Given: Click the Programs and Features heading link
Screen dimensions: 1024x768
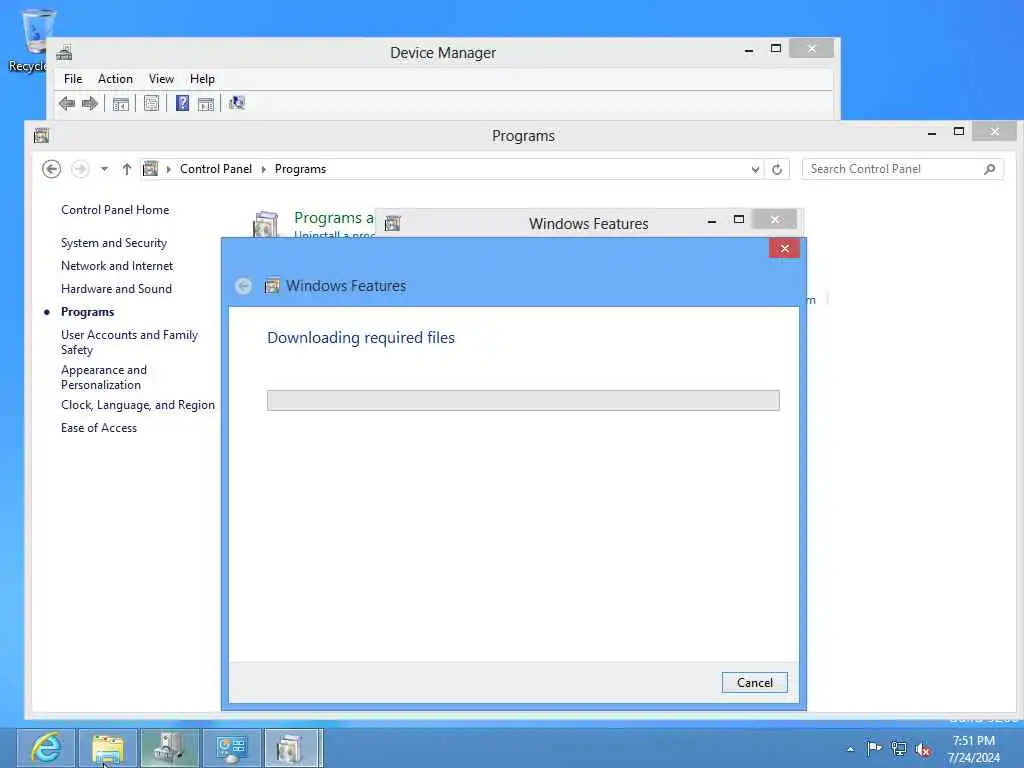Looking at the screenshot, I should (334, 217).
